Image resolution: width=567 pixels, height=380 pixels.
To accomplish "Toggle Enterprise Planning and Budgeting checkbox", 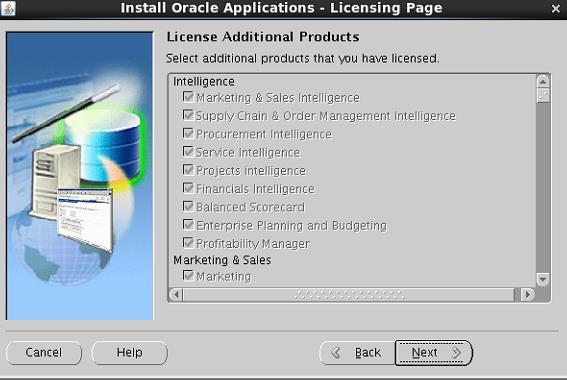I will click(x=188, y=225).
